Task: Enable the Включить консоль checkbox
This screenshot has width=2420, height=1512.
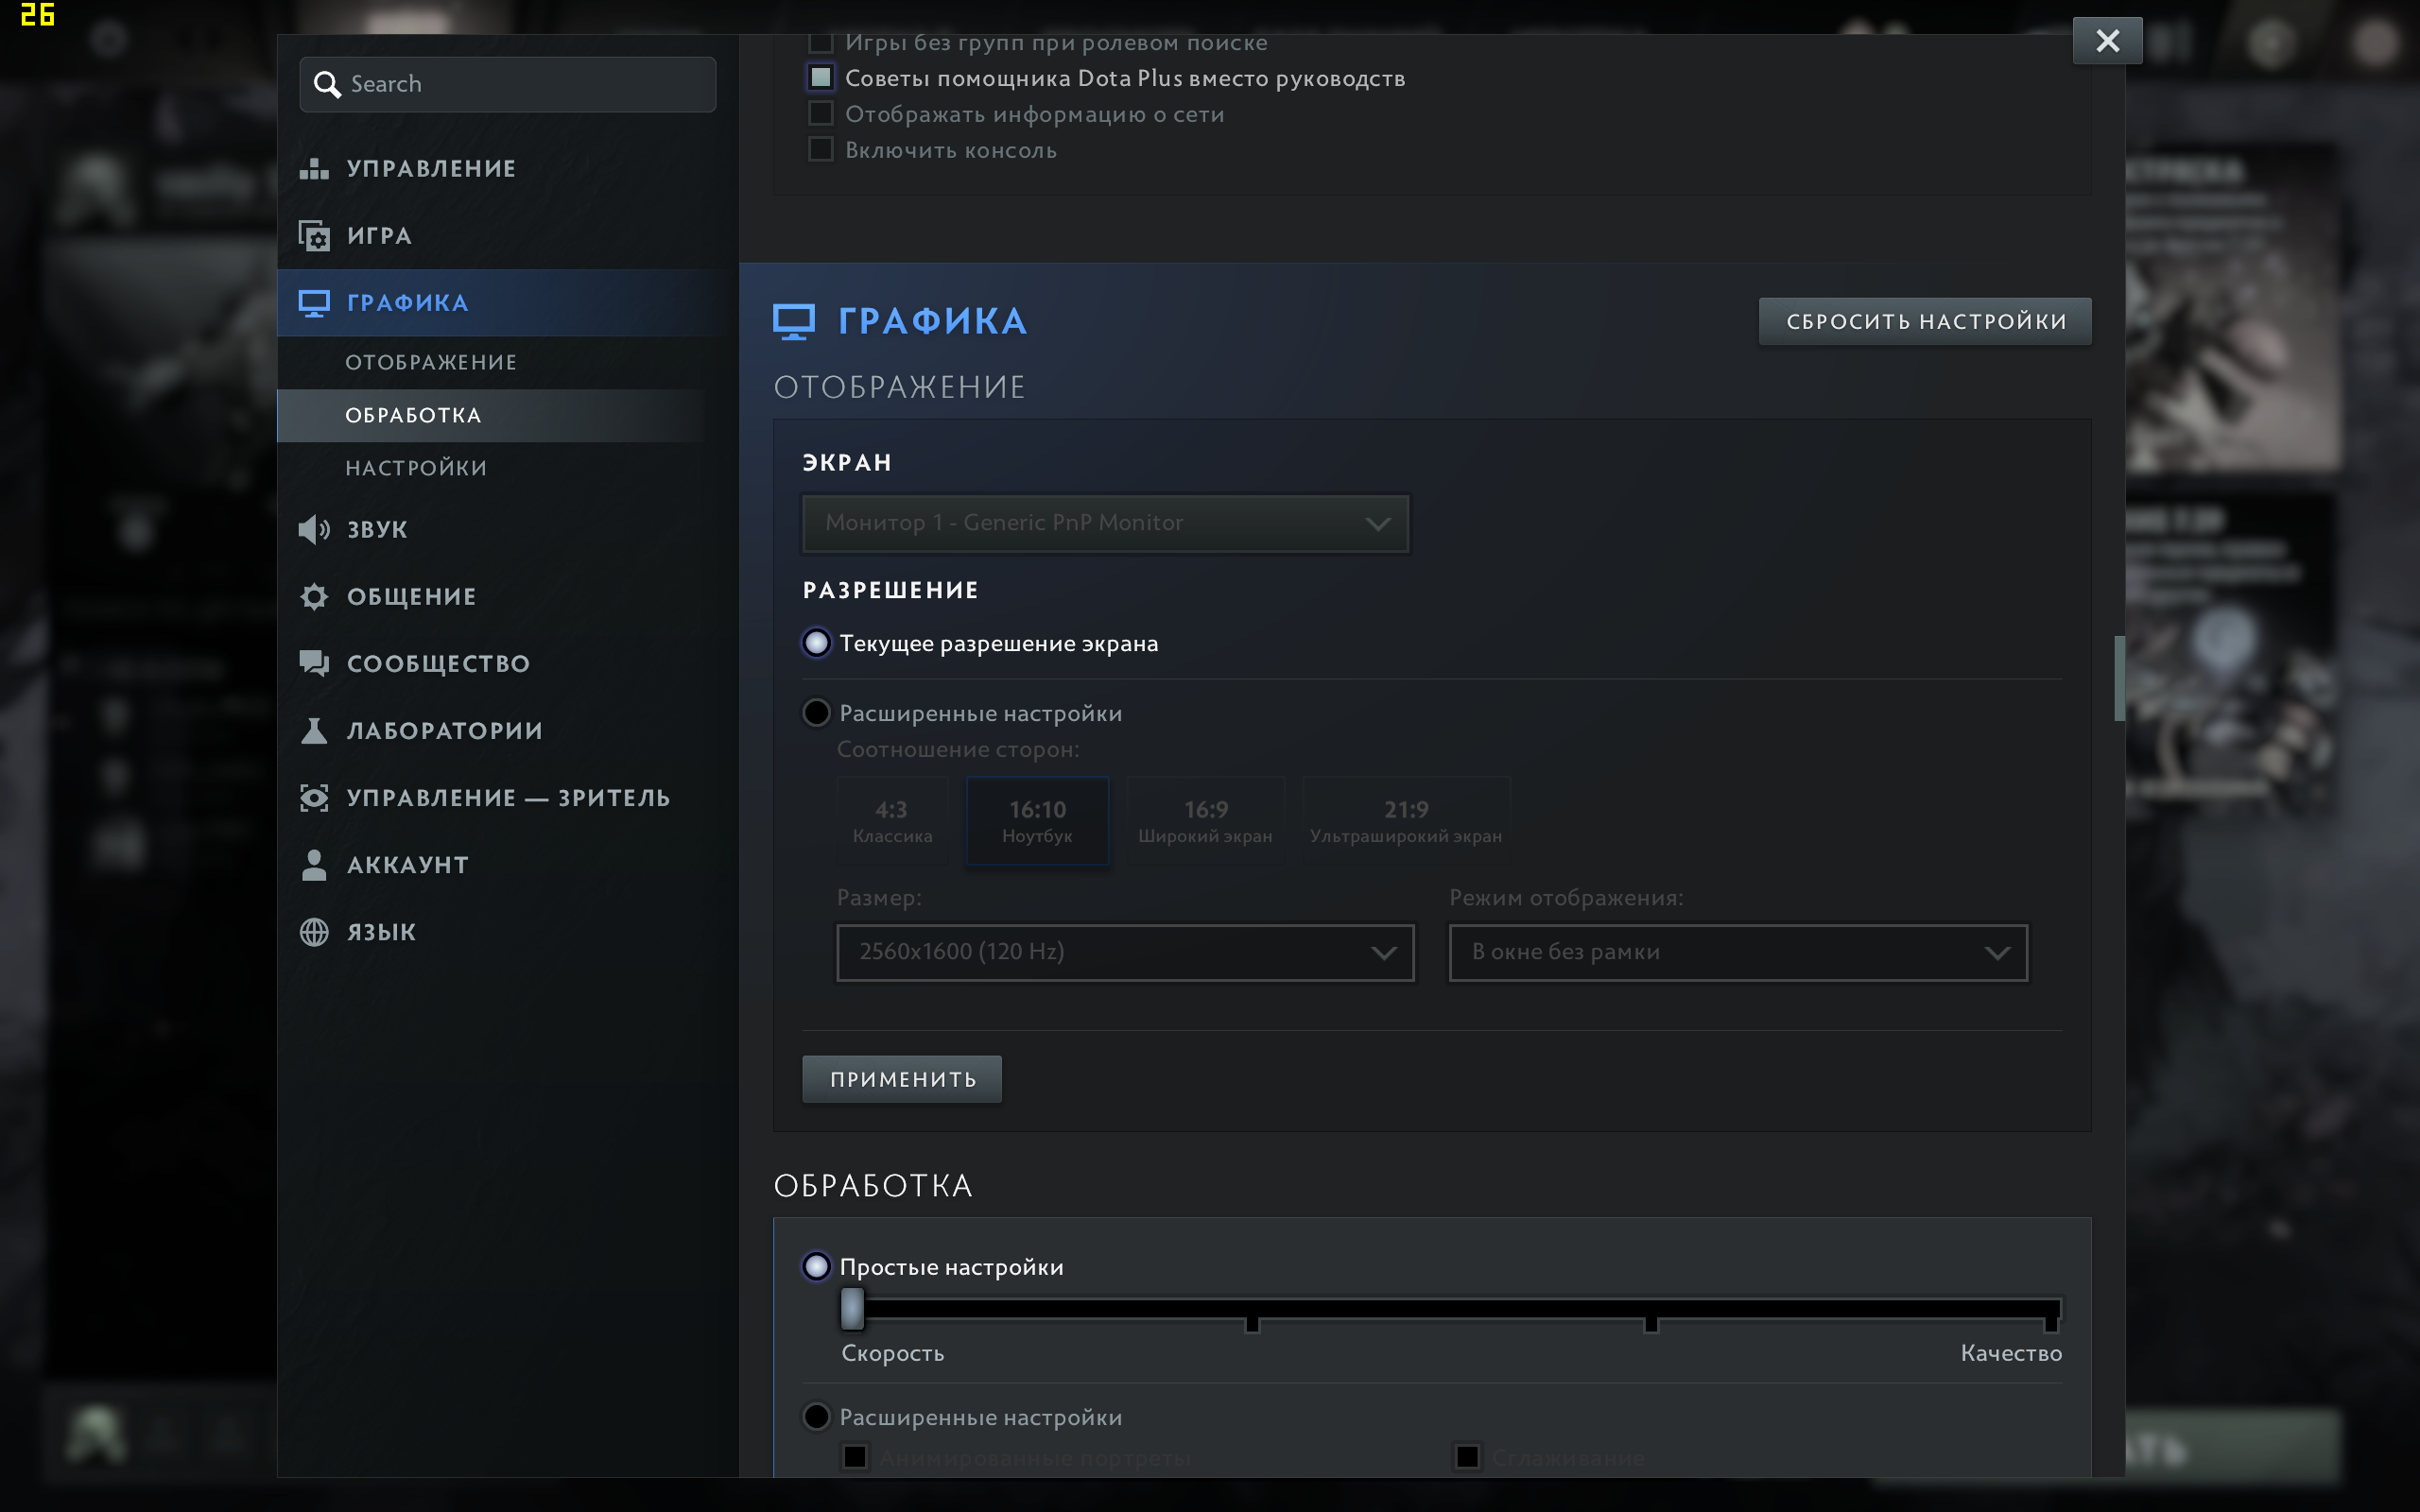Action: pos(820,149)
